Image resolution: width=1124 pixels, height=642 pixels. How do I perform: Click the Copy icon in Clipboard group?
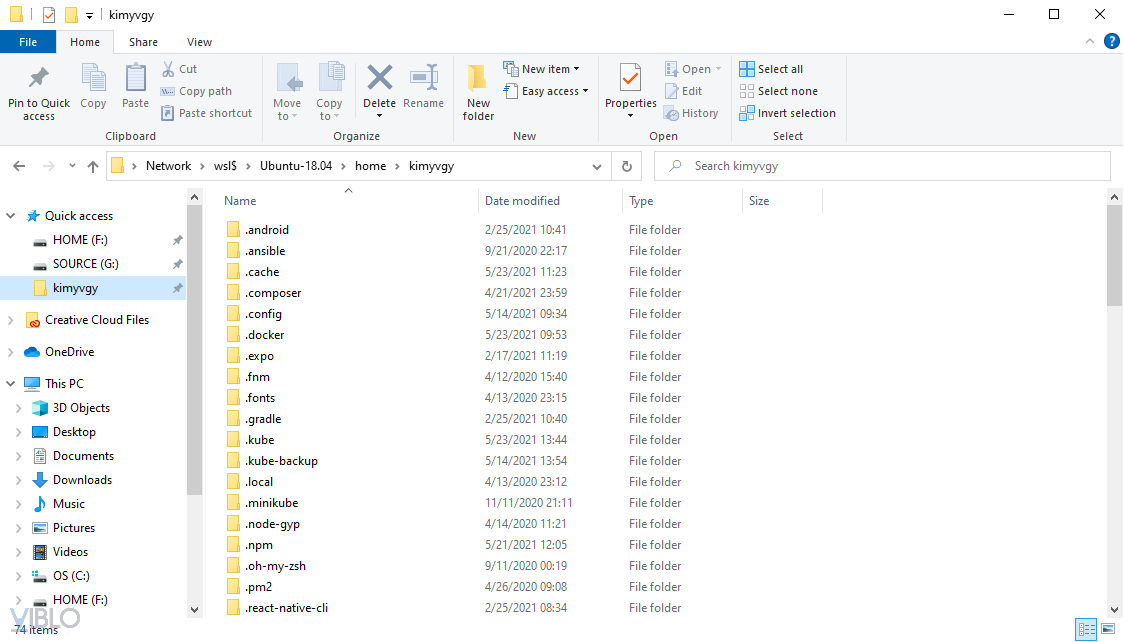pyautogui.click(x=93, y=78)
